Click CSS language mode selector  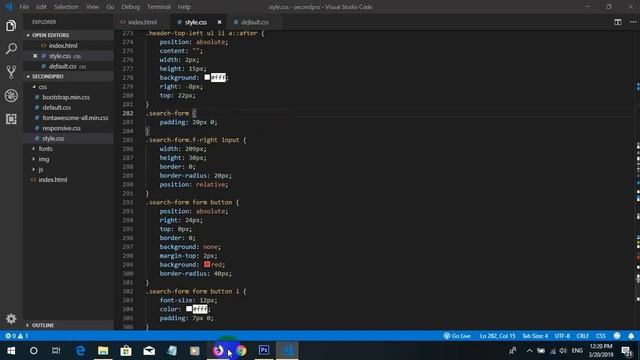tap(601, 336)
